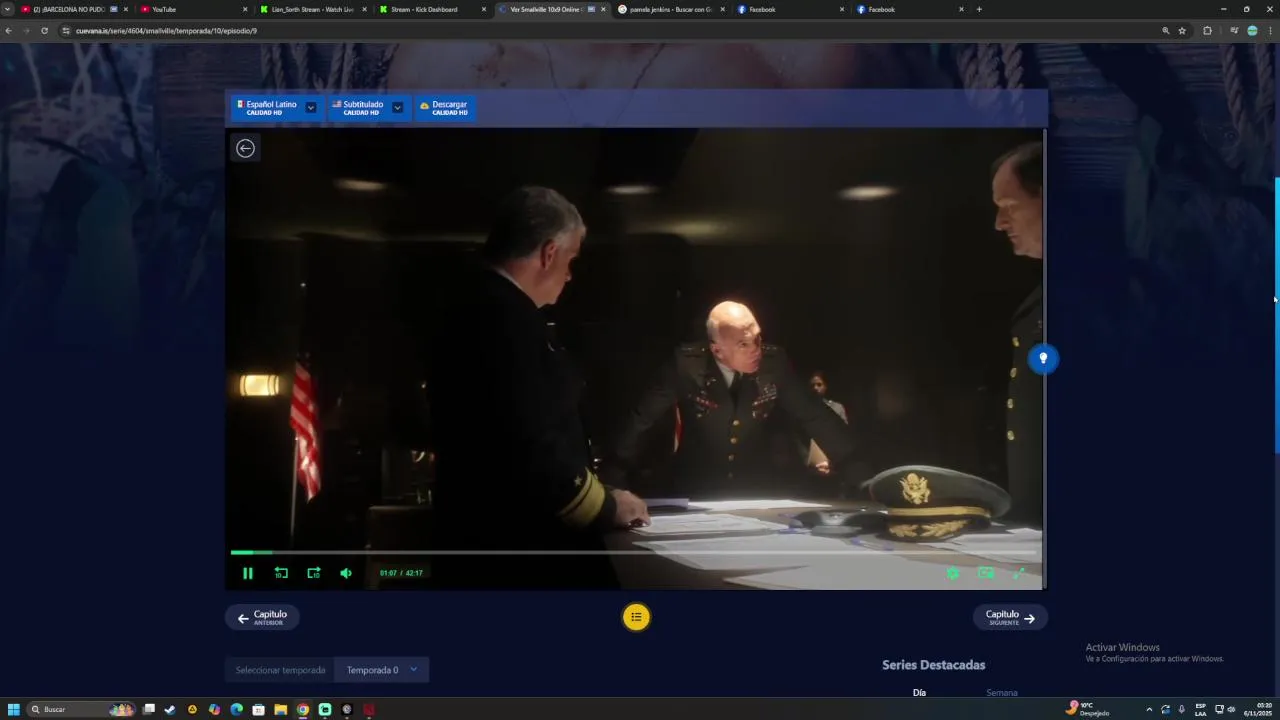Close the Stream - Kick Dashboard tab
The width and height of the screenshot is (1280, 720).
tap(484, 9)
